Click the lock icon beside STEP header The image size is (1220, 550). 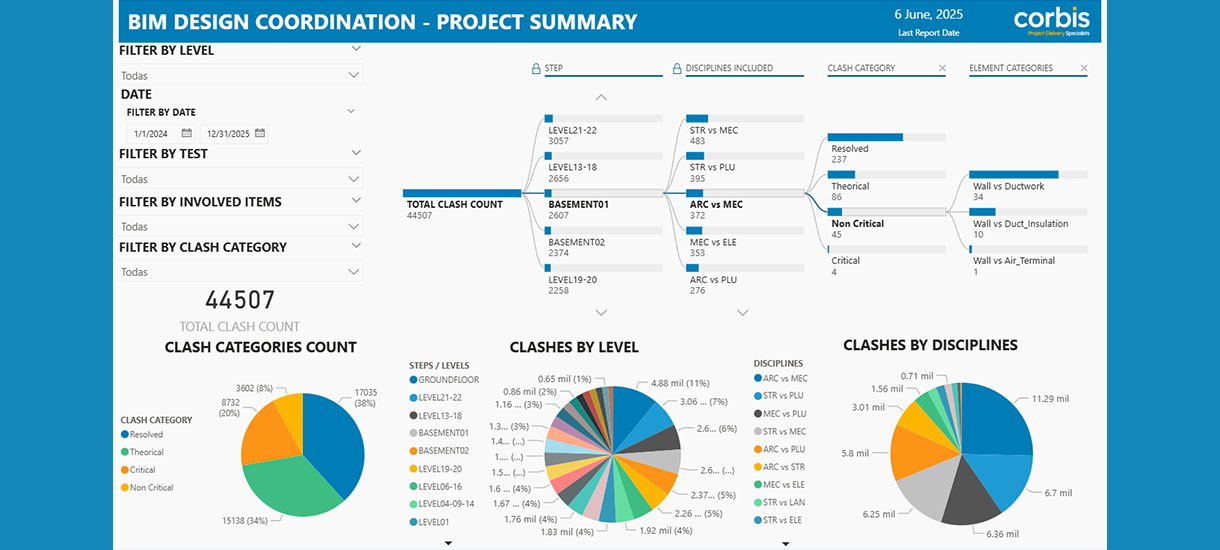click(x=536, y=69)
